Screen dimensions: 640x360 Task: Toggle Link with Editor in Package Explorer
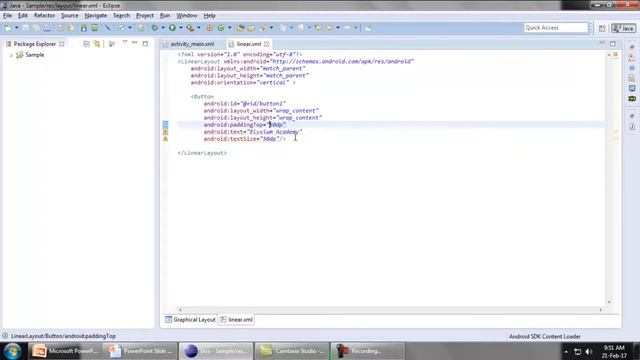tap(97, 44)
